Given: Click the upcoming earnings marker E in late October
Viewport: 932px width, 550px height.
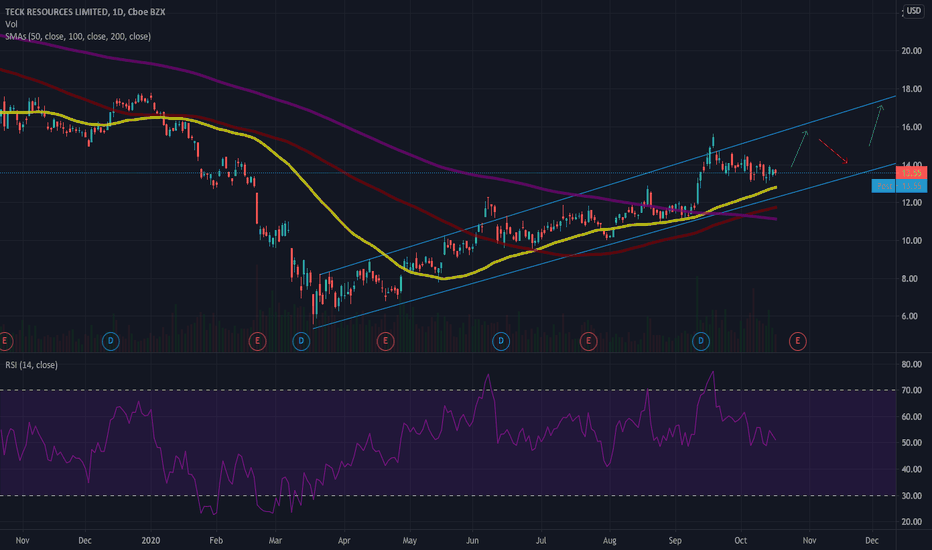Looking at the screenshot, I should 798,341.
